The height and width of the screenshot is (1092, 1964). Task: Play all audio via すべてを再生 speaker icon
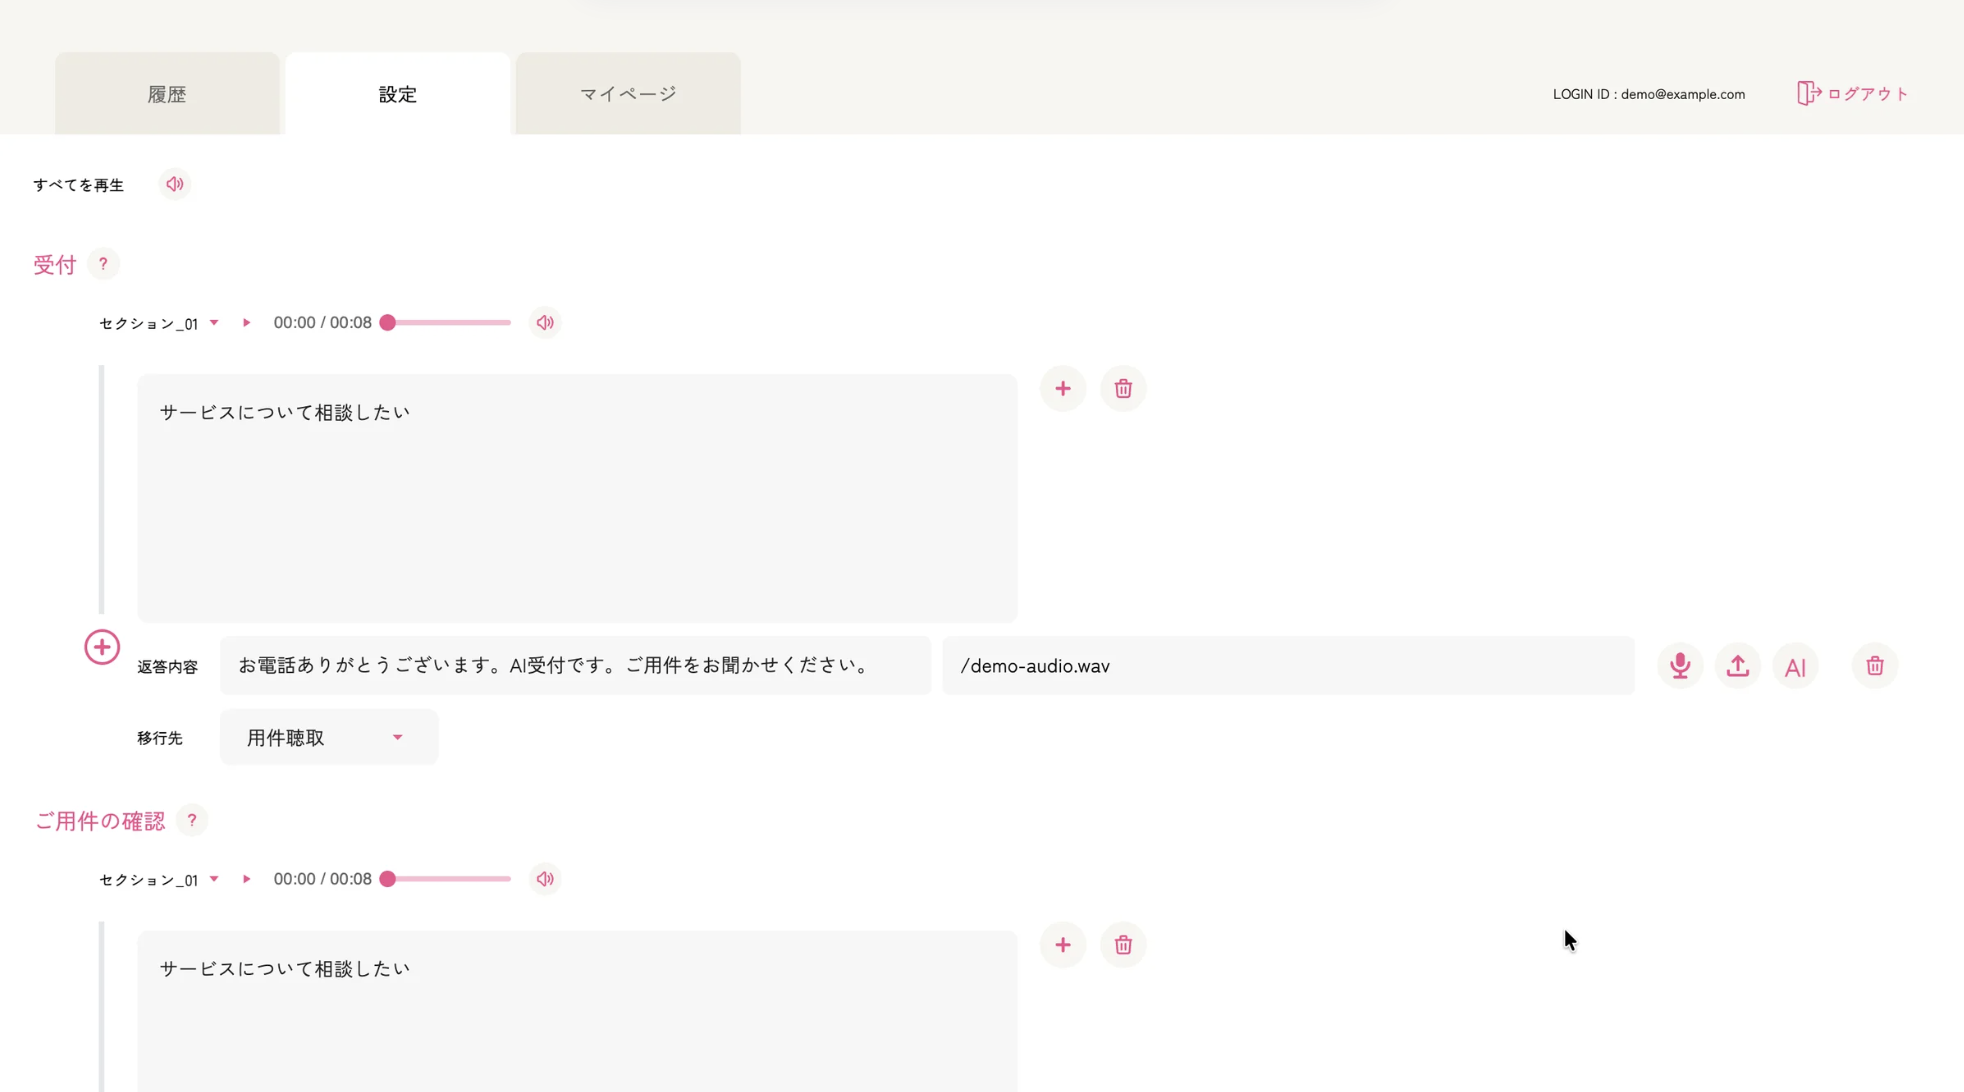pos(175,184)
